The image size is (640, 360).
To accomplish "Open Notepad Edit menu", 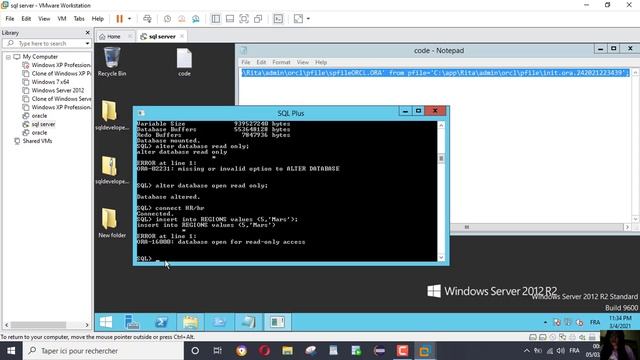I will click(261, 62).
